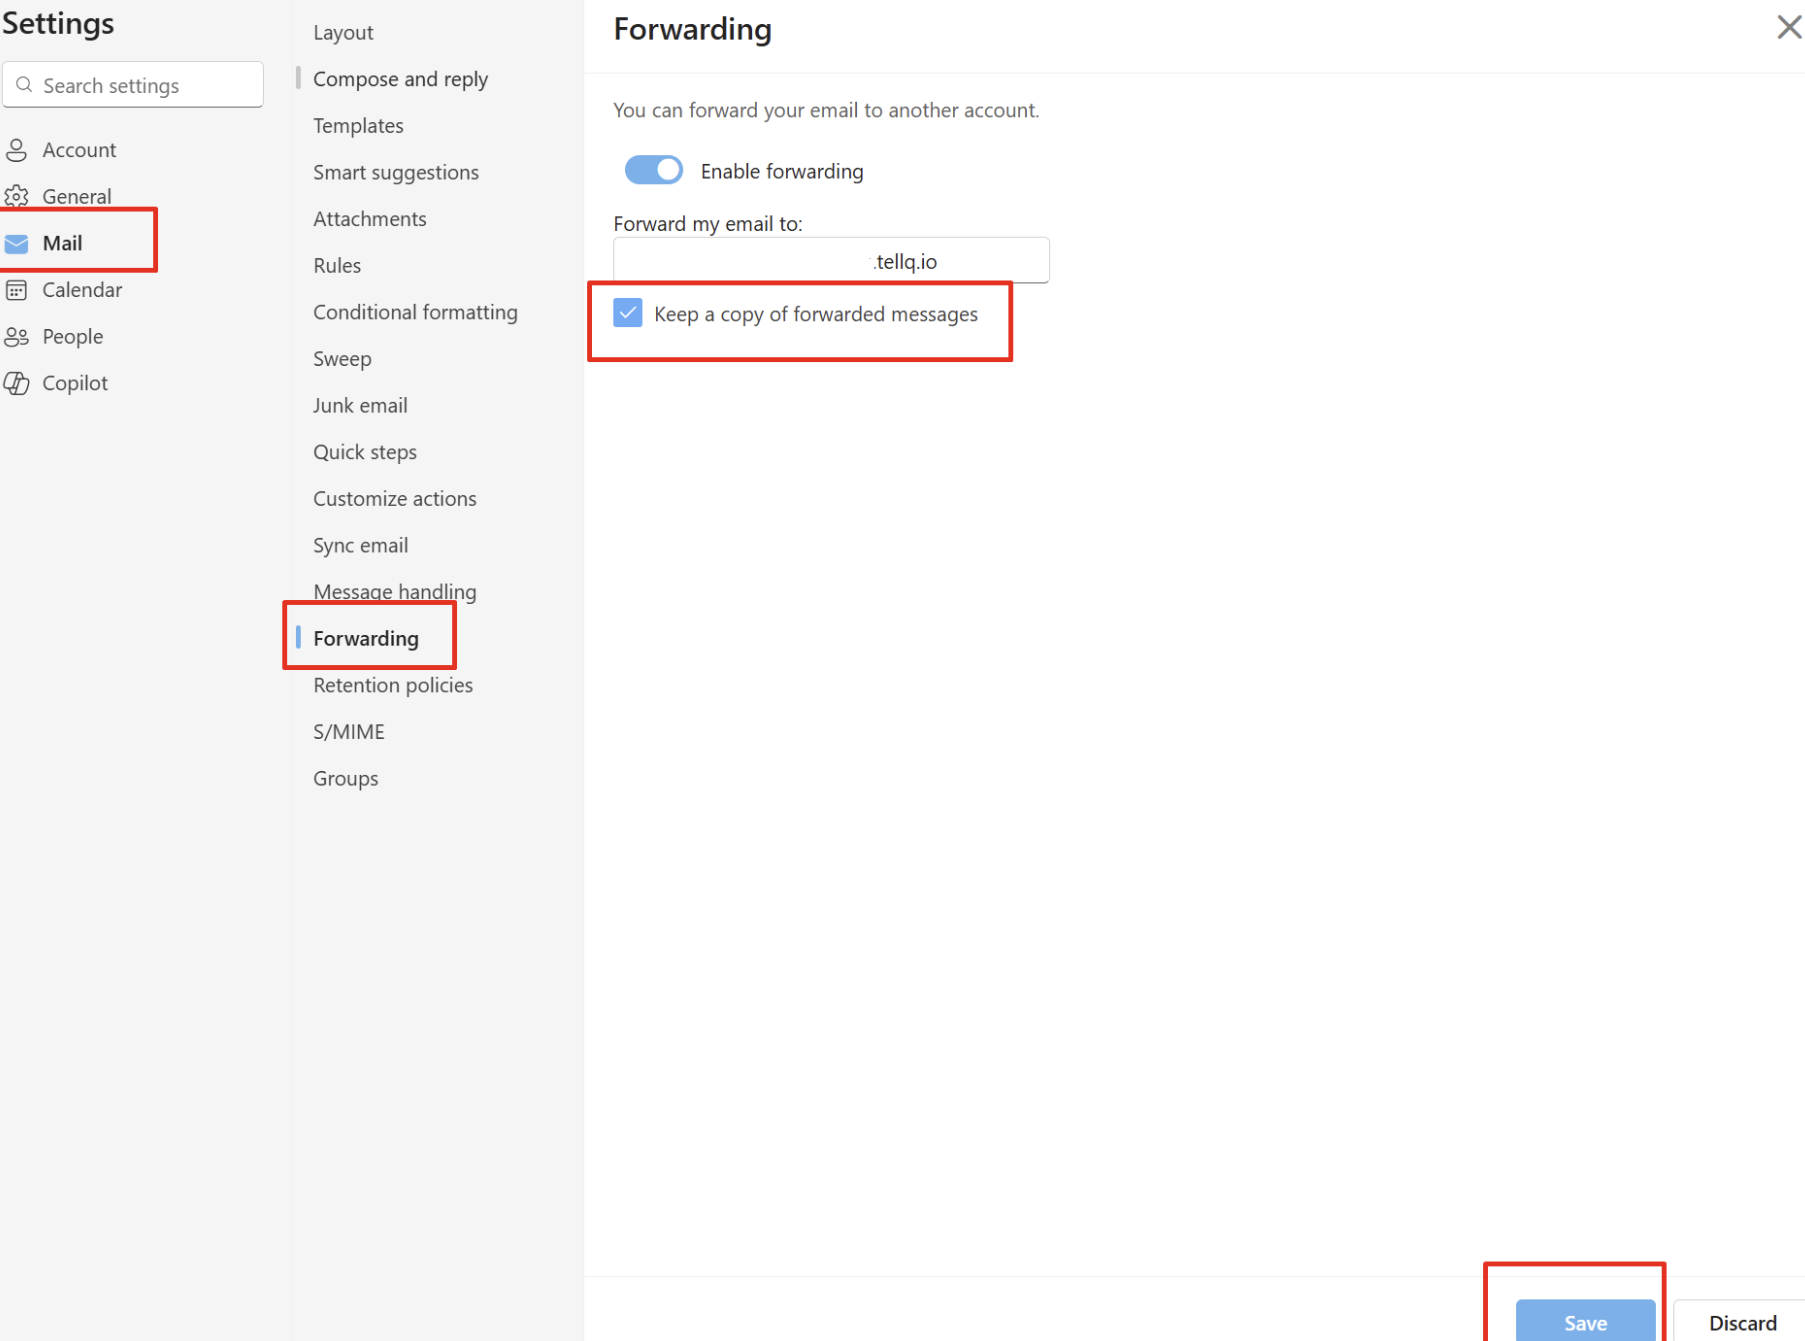Open the Rules settings page

point(337,265)
